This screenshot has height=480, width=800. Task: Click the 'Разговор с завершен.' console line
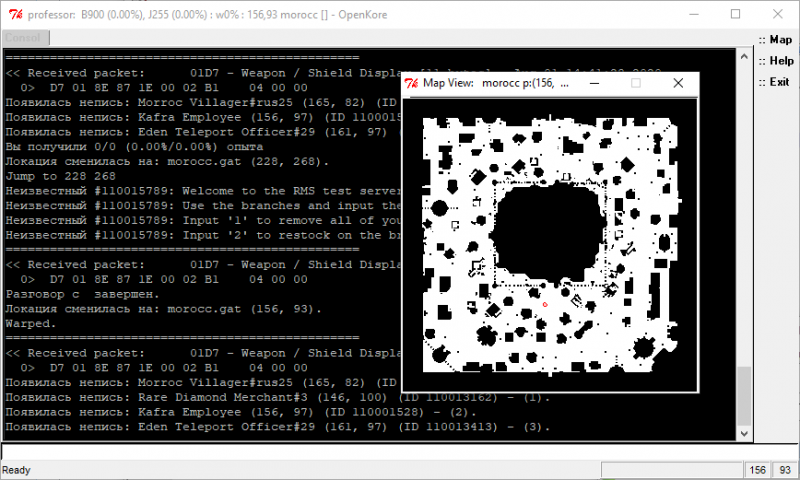click(82, 294)
